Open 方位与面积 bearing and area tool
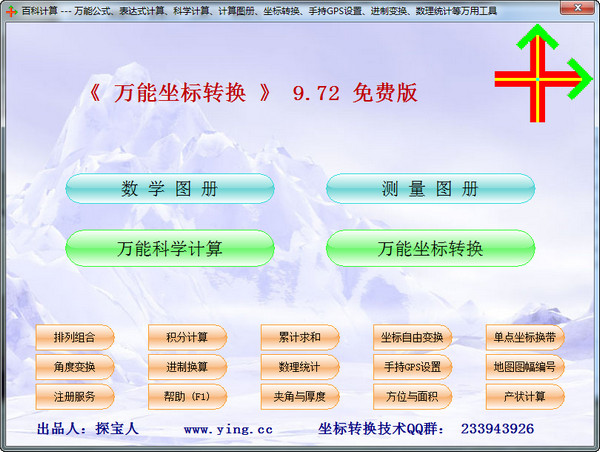600x452 pixels. click(x=412, y=397)
